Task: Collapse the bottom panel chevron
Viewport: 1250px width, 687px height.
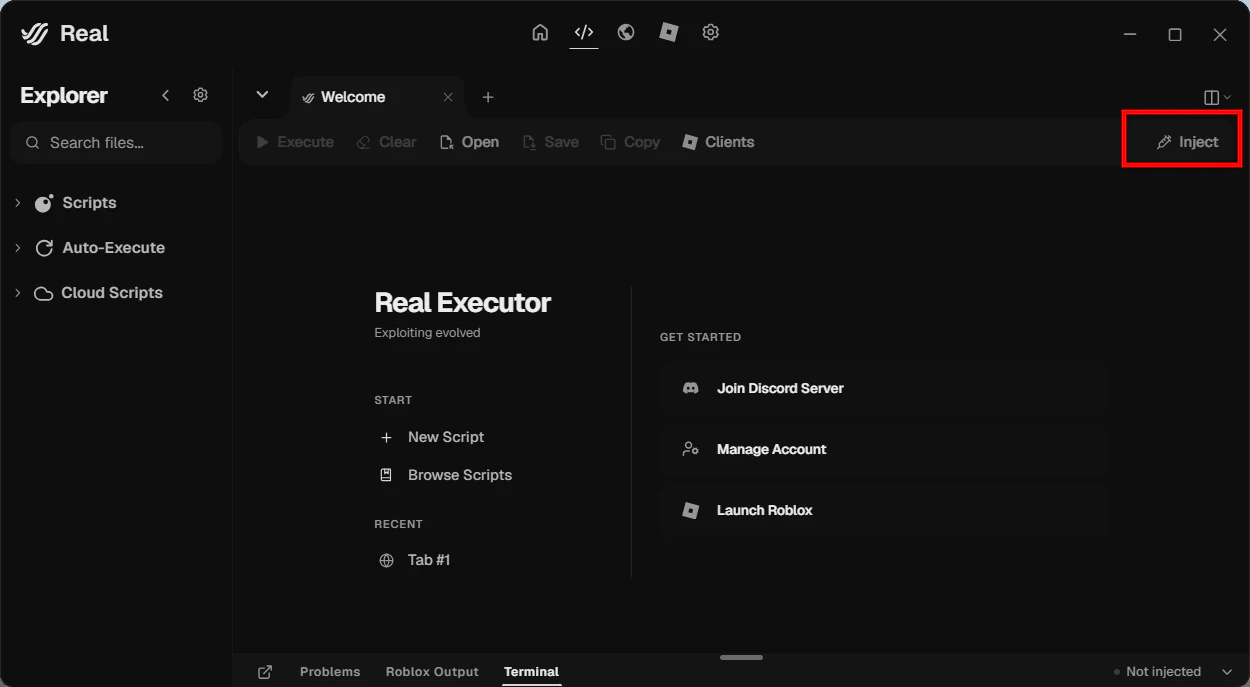Action: 1227,672
